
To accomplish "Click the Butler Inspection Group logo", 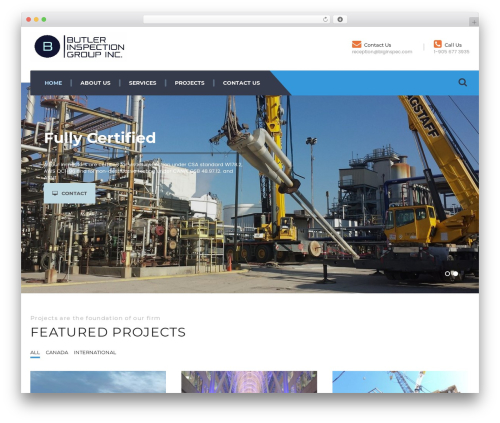I will (79, 47).
